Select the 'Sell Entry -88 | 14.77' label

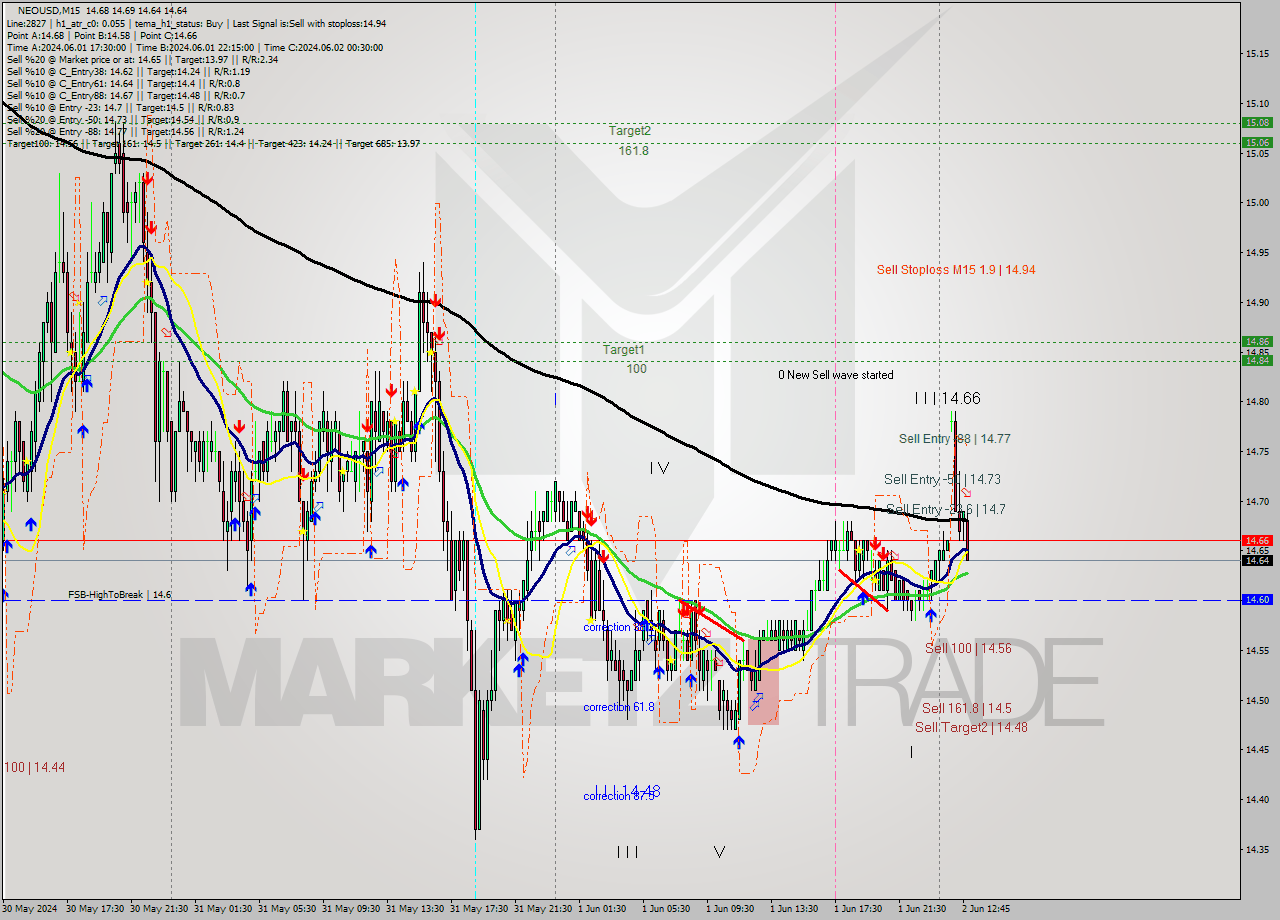954,438
